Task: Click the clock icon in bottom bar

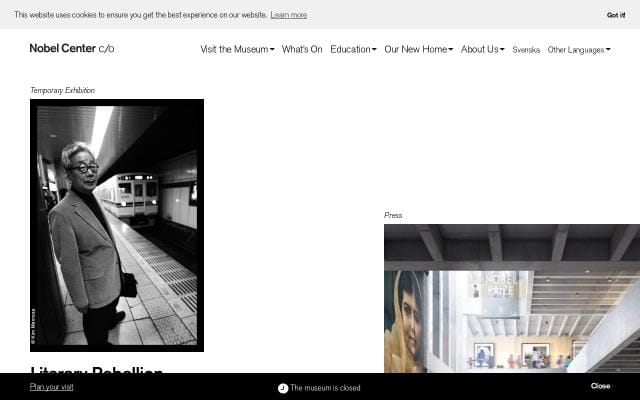Action: click(283, 388)
